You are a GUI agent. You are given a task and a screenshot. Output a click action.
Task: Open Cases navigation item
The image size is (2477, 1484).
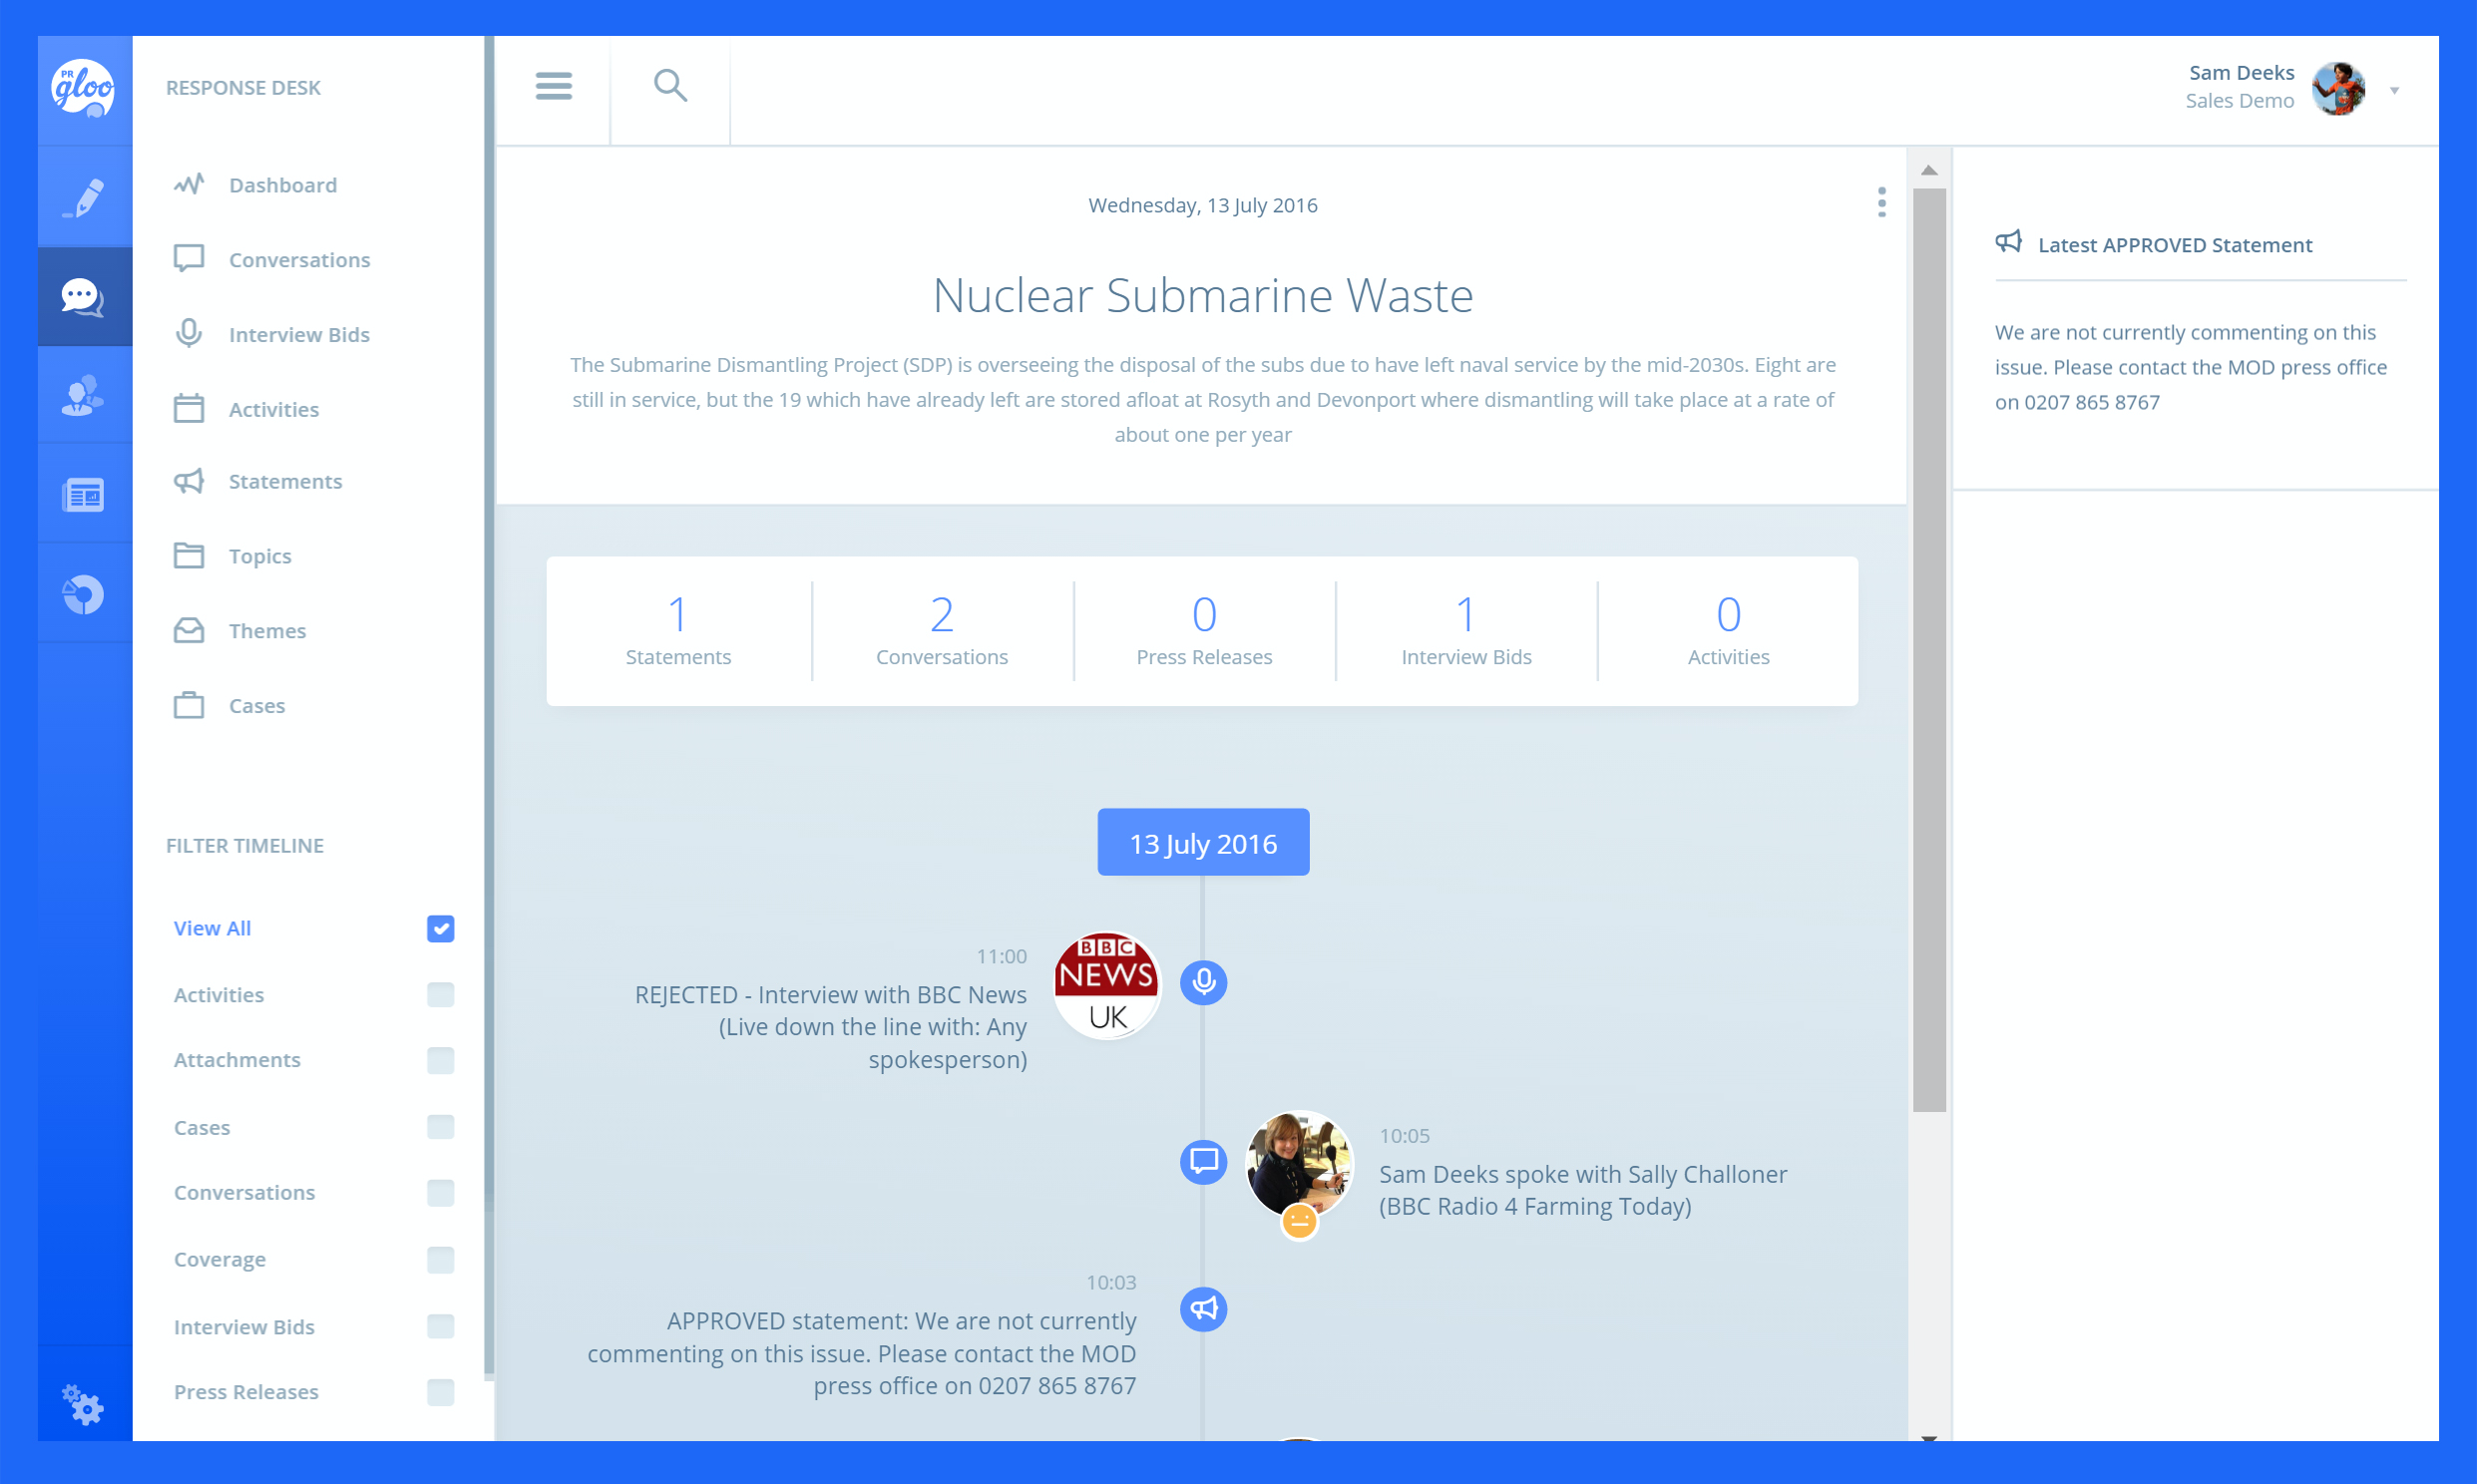(257, 706)
